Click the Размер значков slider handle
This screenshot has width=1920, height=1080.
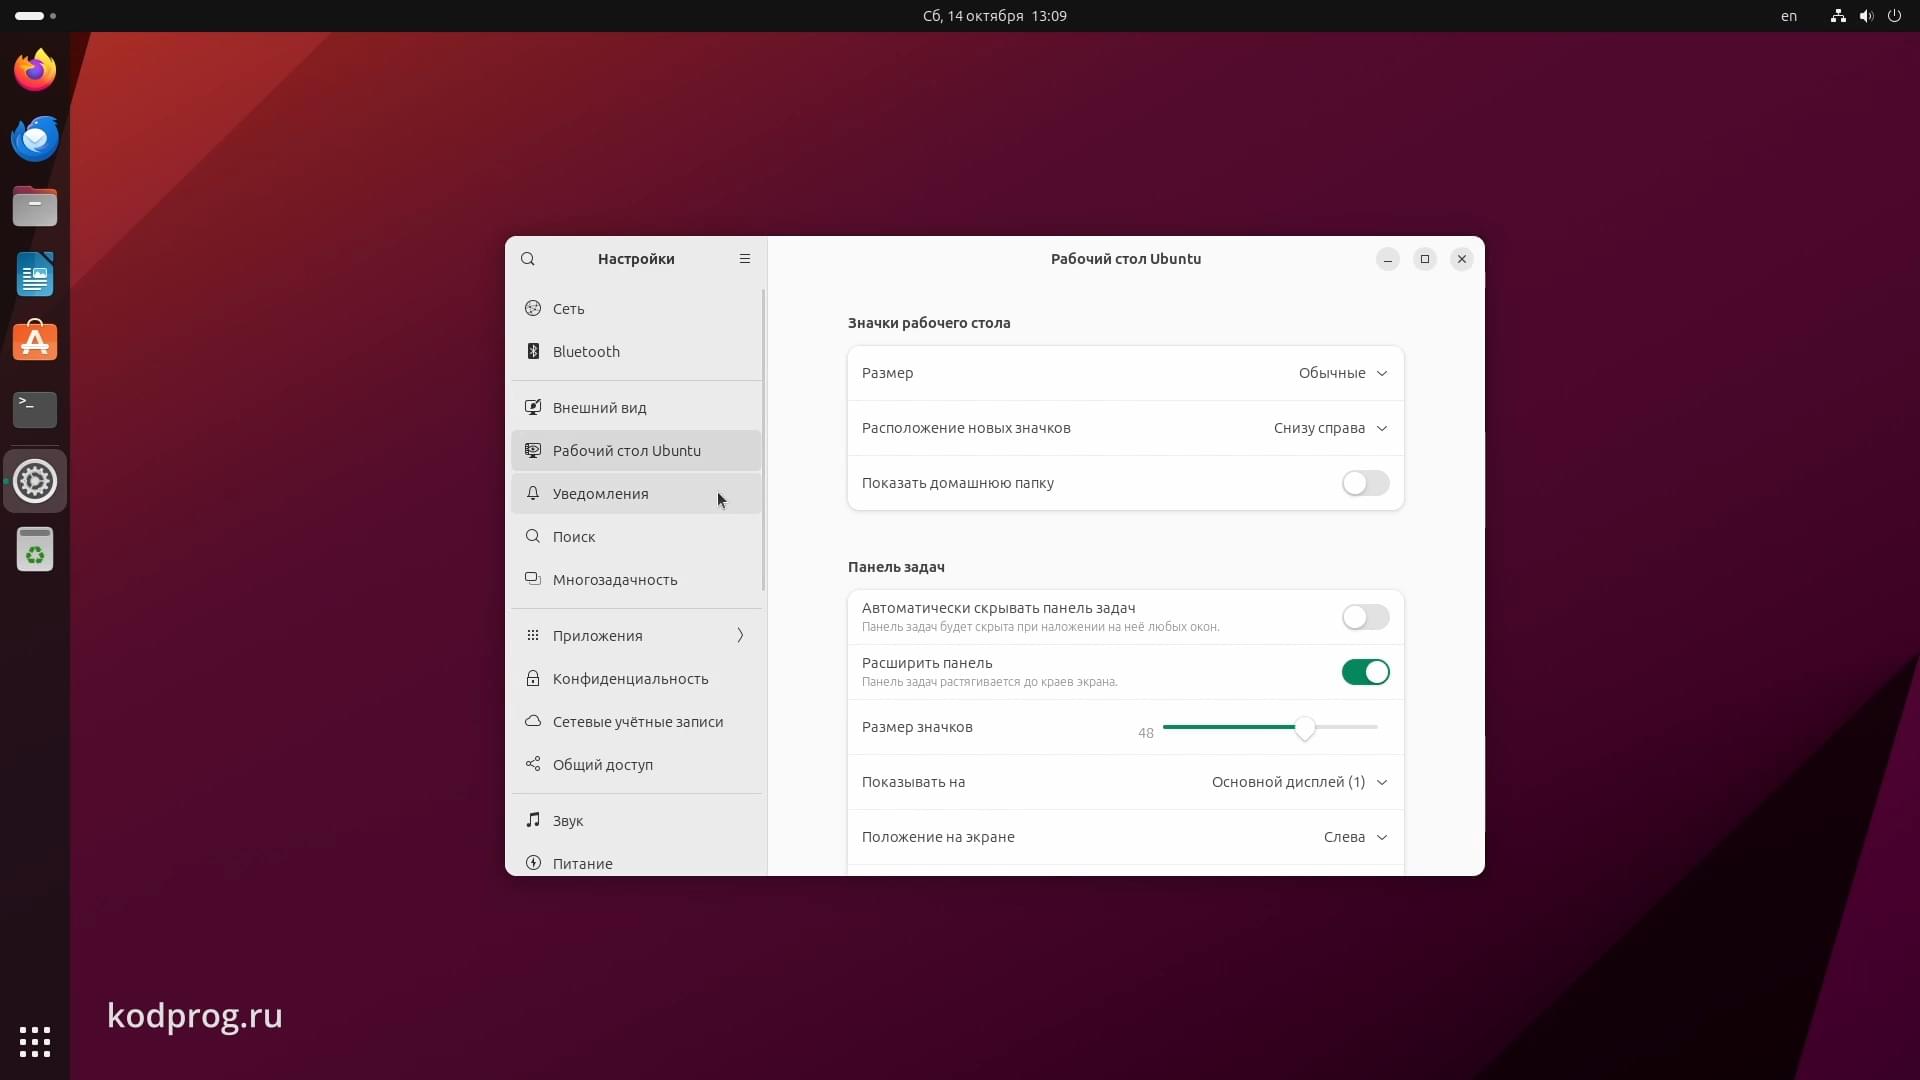[x=1304, y=728]
